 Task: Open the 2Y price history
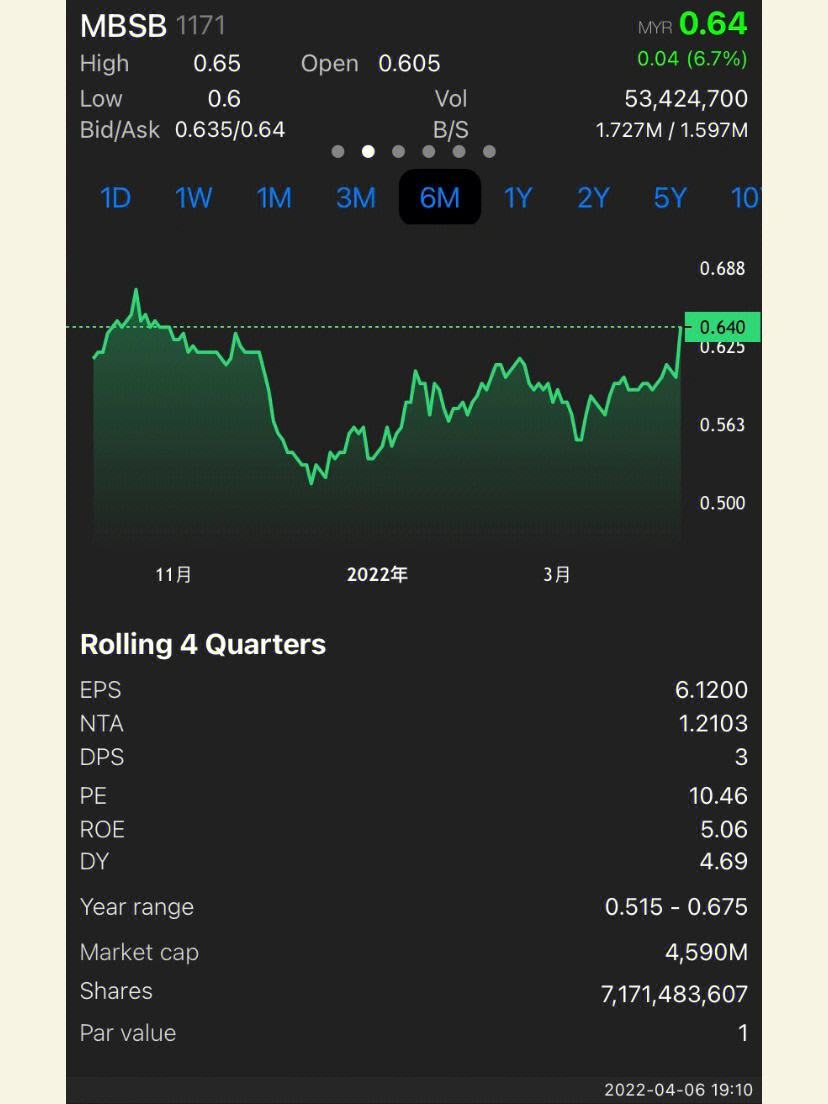593,198
